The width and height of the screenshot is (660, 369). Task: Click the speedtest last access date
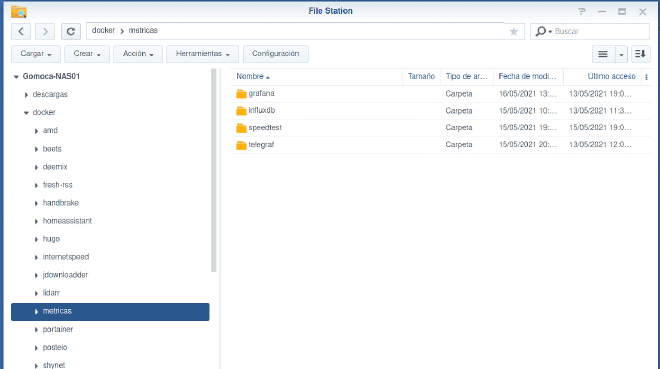(600, 127)
